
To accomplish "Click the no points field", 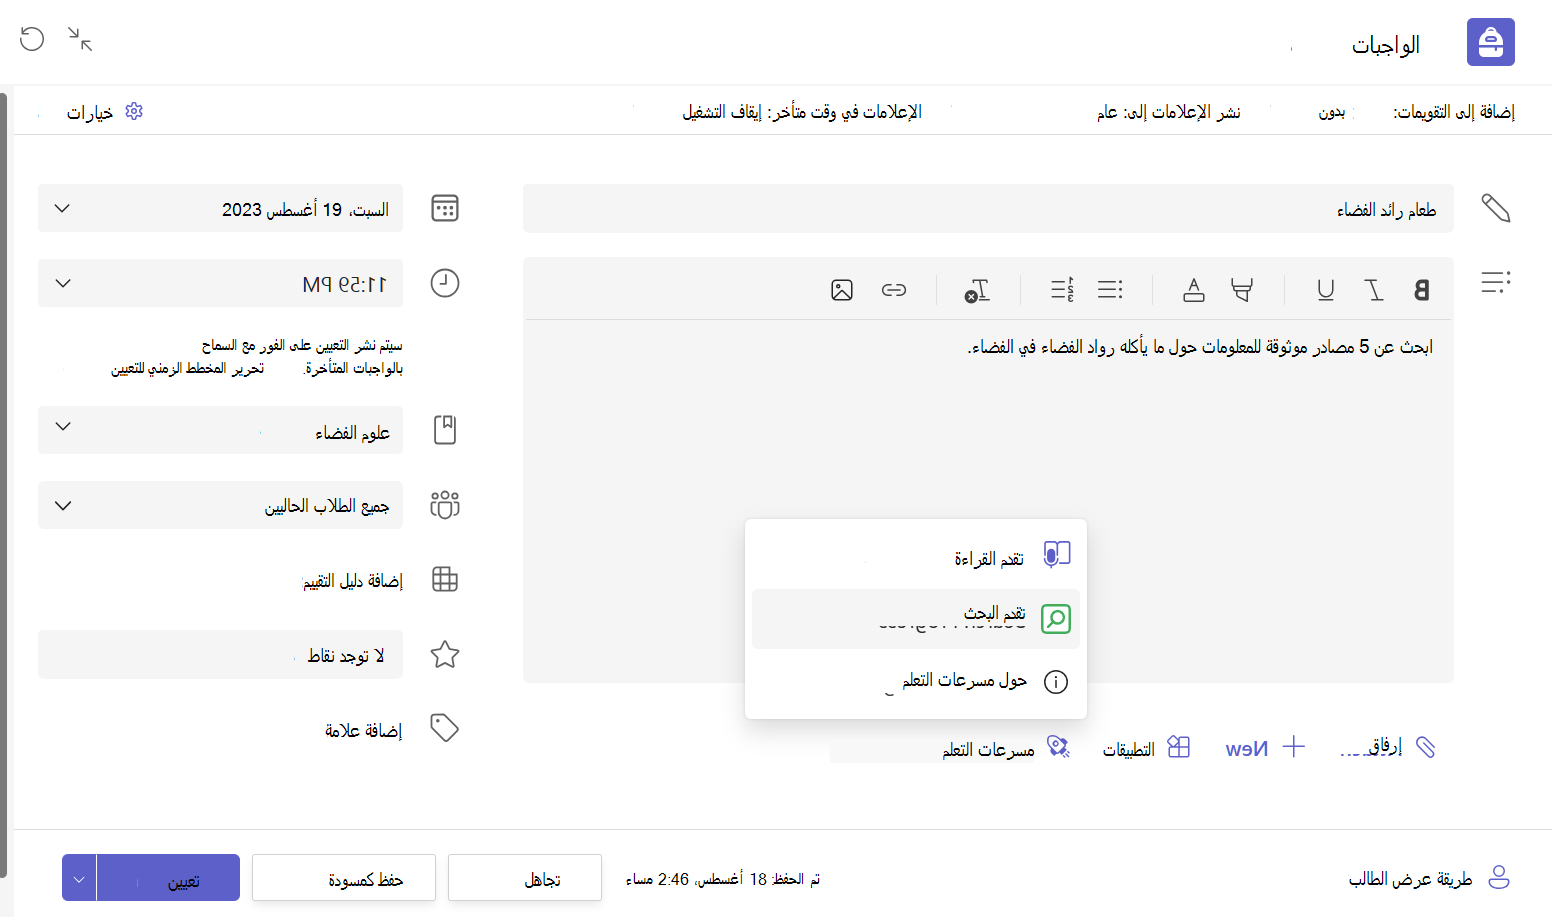I will coord(220,654).
